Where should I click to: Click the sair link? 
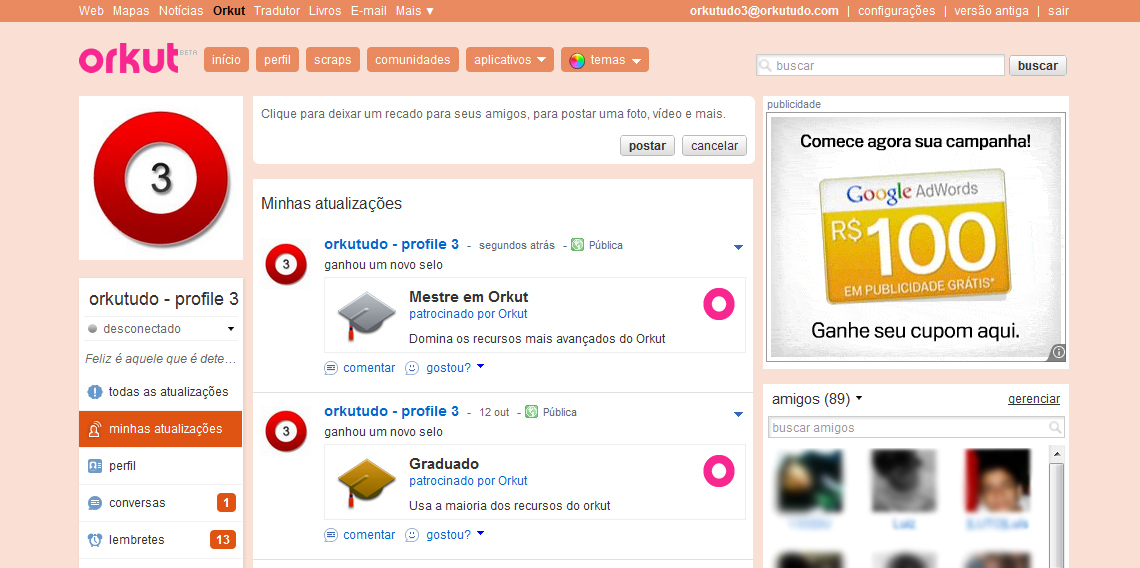click(1059, 11)
